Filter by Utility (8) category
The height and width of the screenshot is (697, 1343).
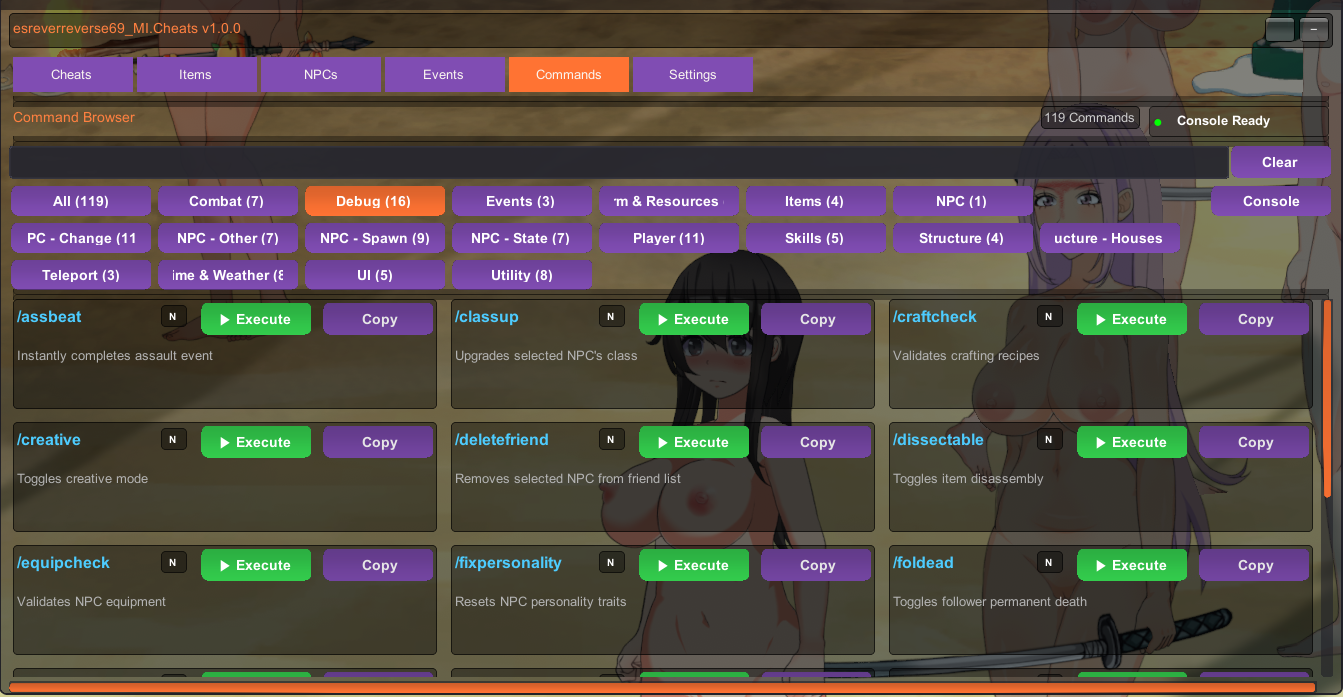click(521, 275)
